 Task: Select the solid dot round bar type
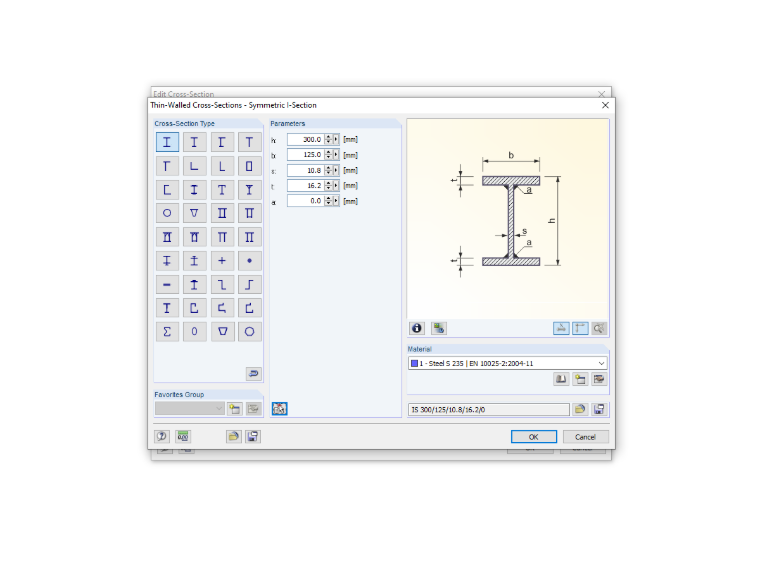(249, 261)
